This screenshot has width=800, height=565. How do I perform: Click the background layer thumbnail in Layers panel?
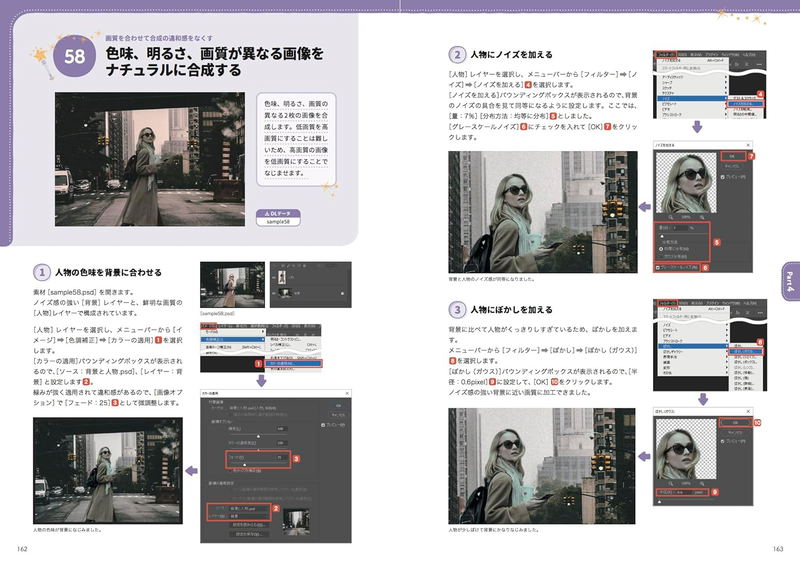point(284,293)
